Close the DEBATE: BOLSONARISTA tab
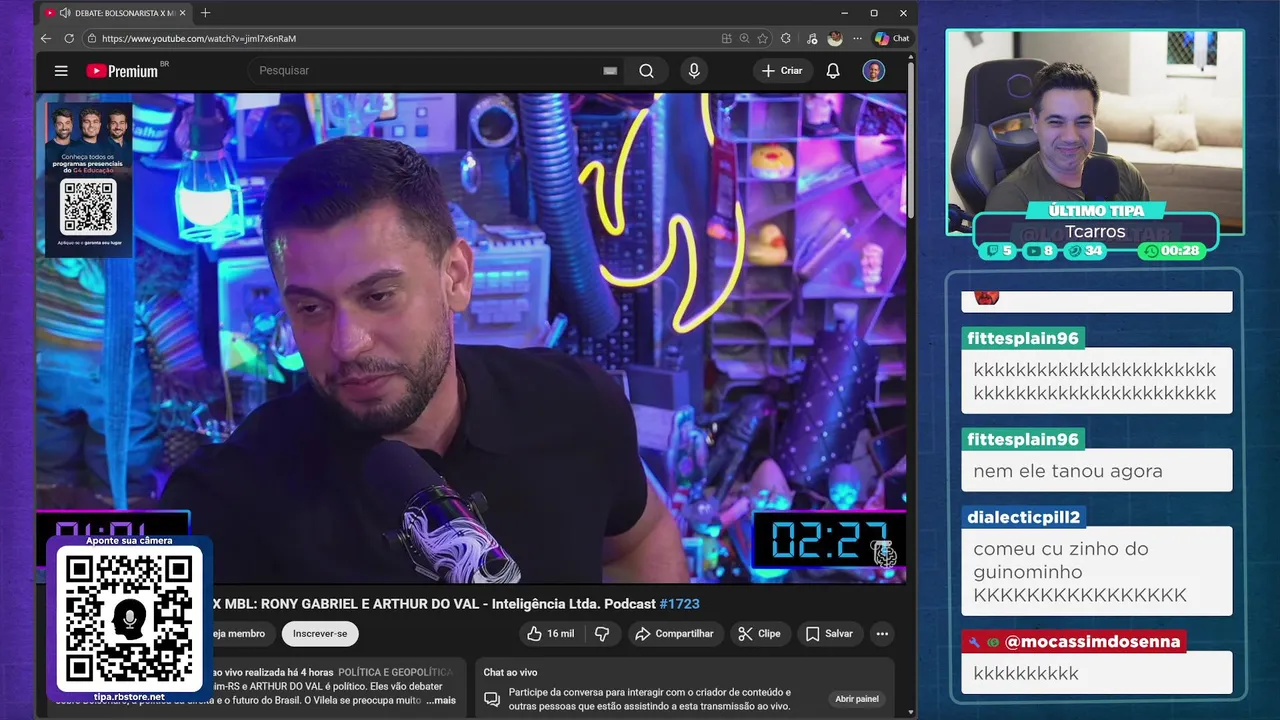 [x=182, y=13]
